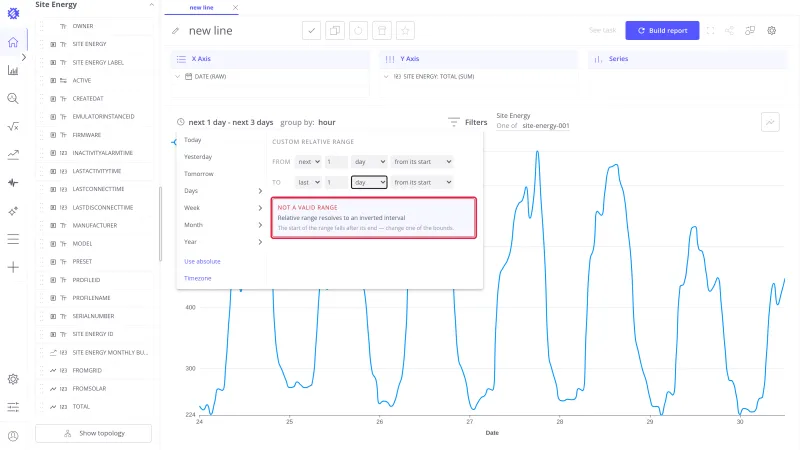Click the Timezone link
Screen dimensions: 800x450
coord(197,279)
